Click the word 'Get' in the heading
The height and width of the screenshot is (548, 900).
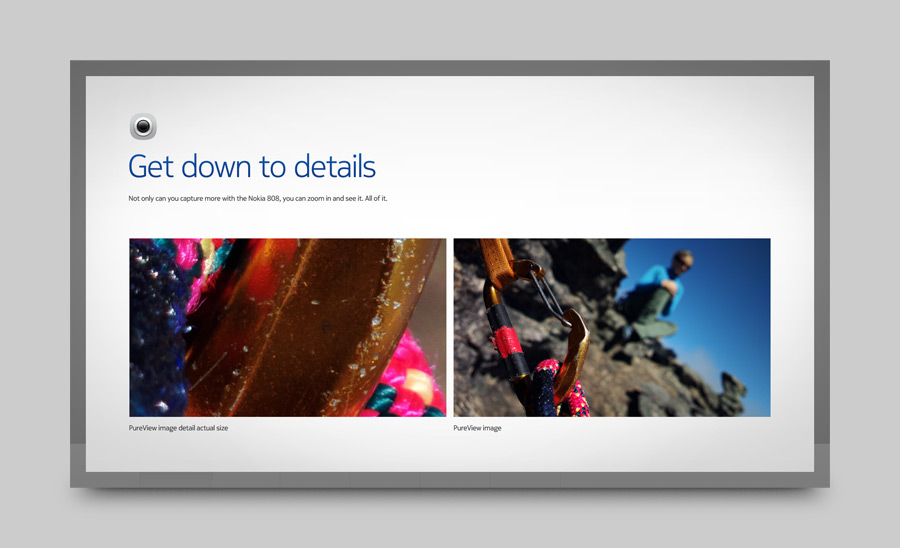151,166
